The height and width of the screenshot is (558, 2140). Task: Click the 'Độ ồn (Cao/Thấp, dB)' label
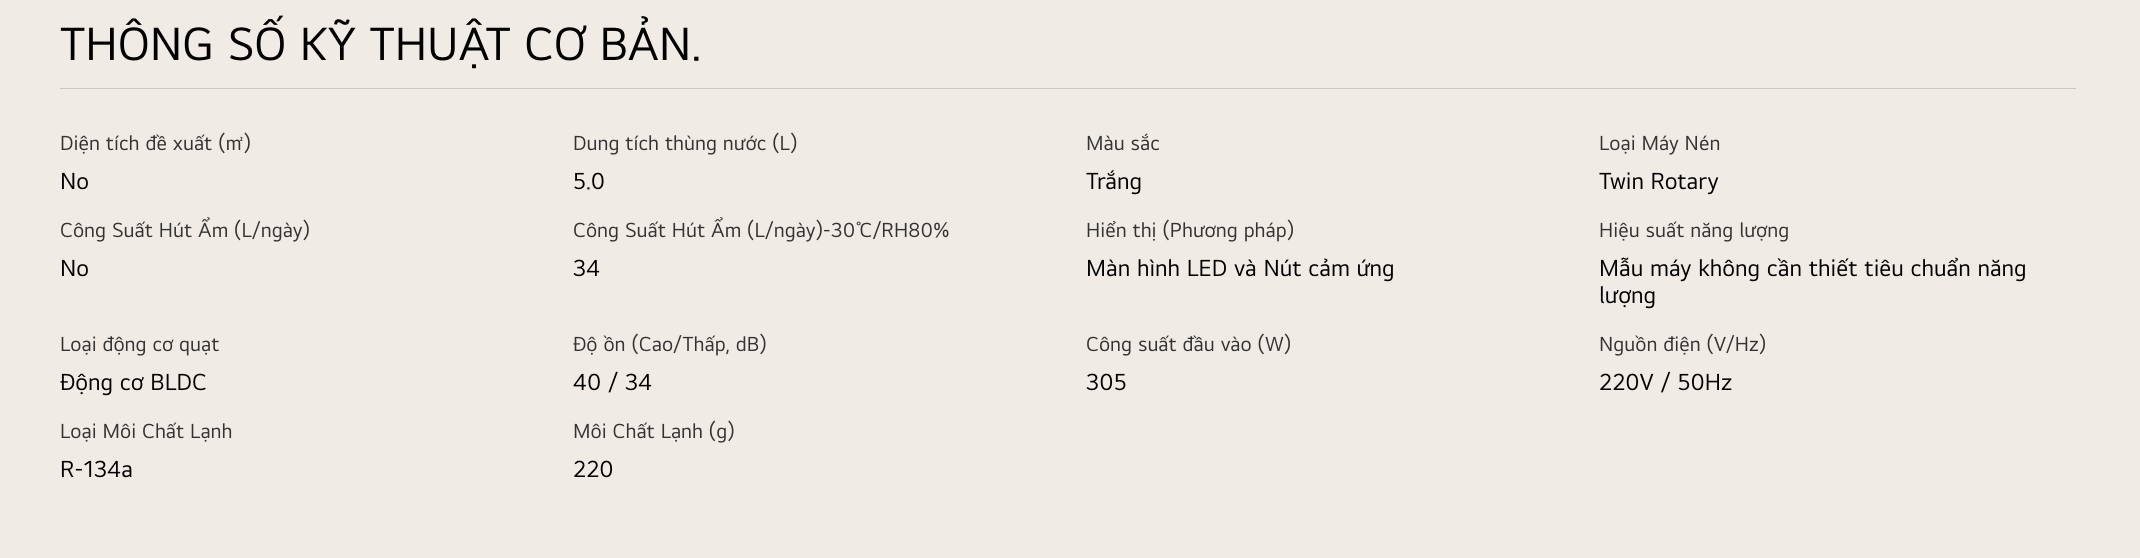(669, 344)
